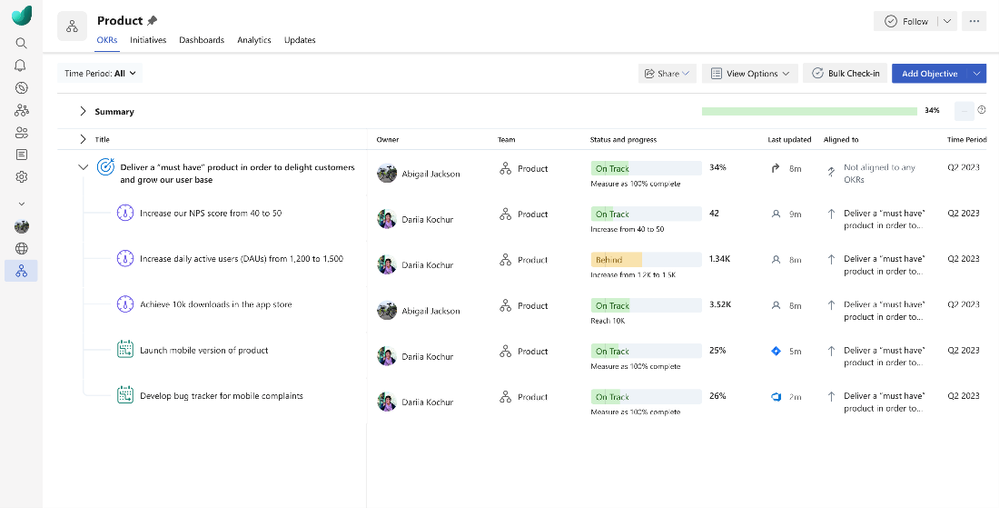
Task: Open the Time Period dropdown
Action: coord(101,73)
